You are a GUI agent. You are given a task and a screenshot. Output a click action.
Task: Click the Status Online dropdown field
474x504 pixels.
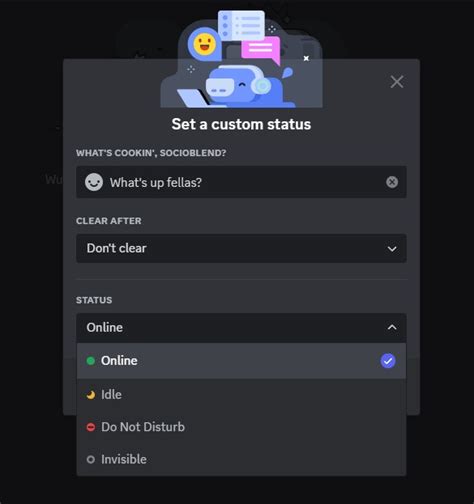coord(241,328)
